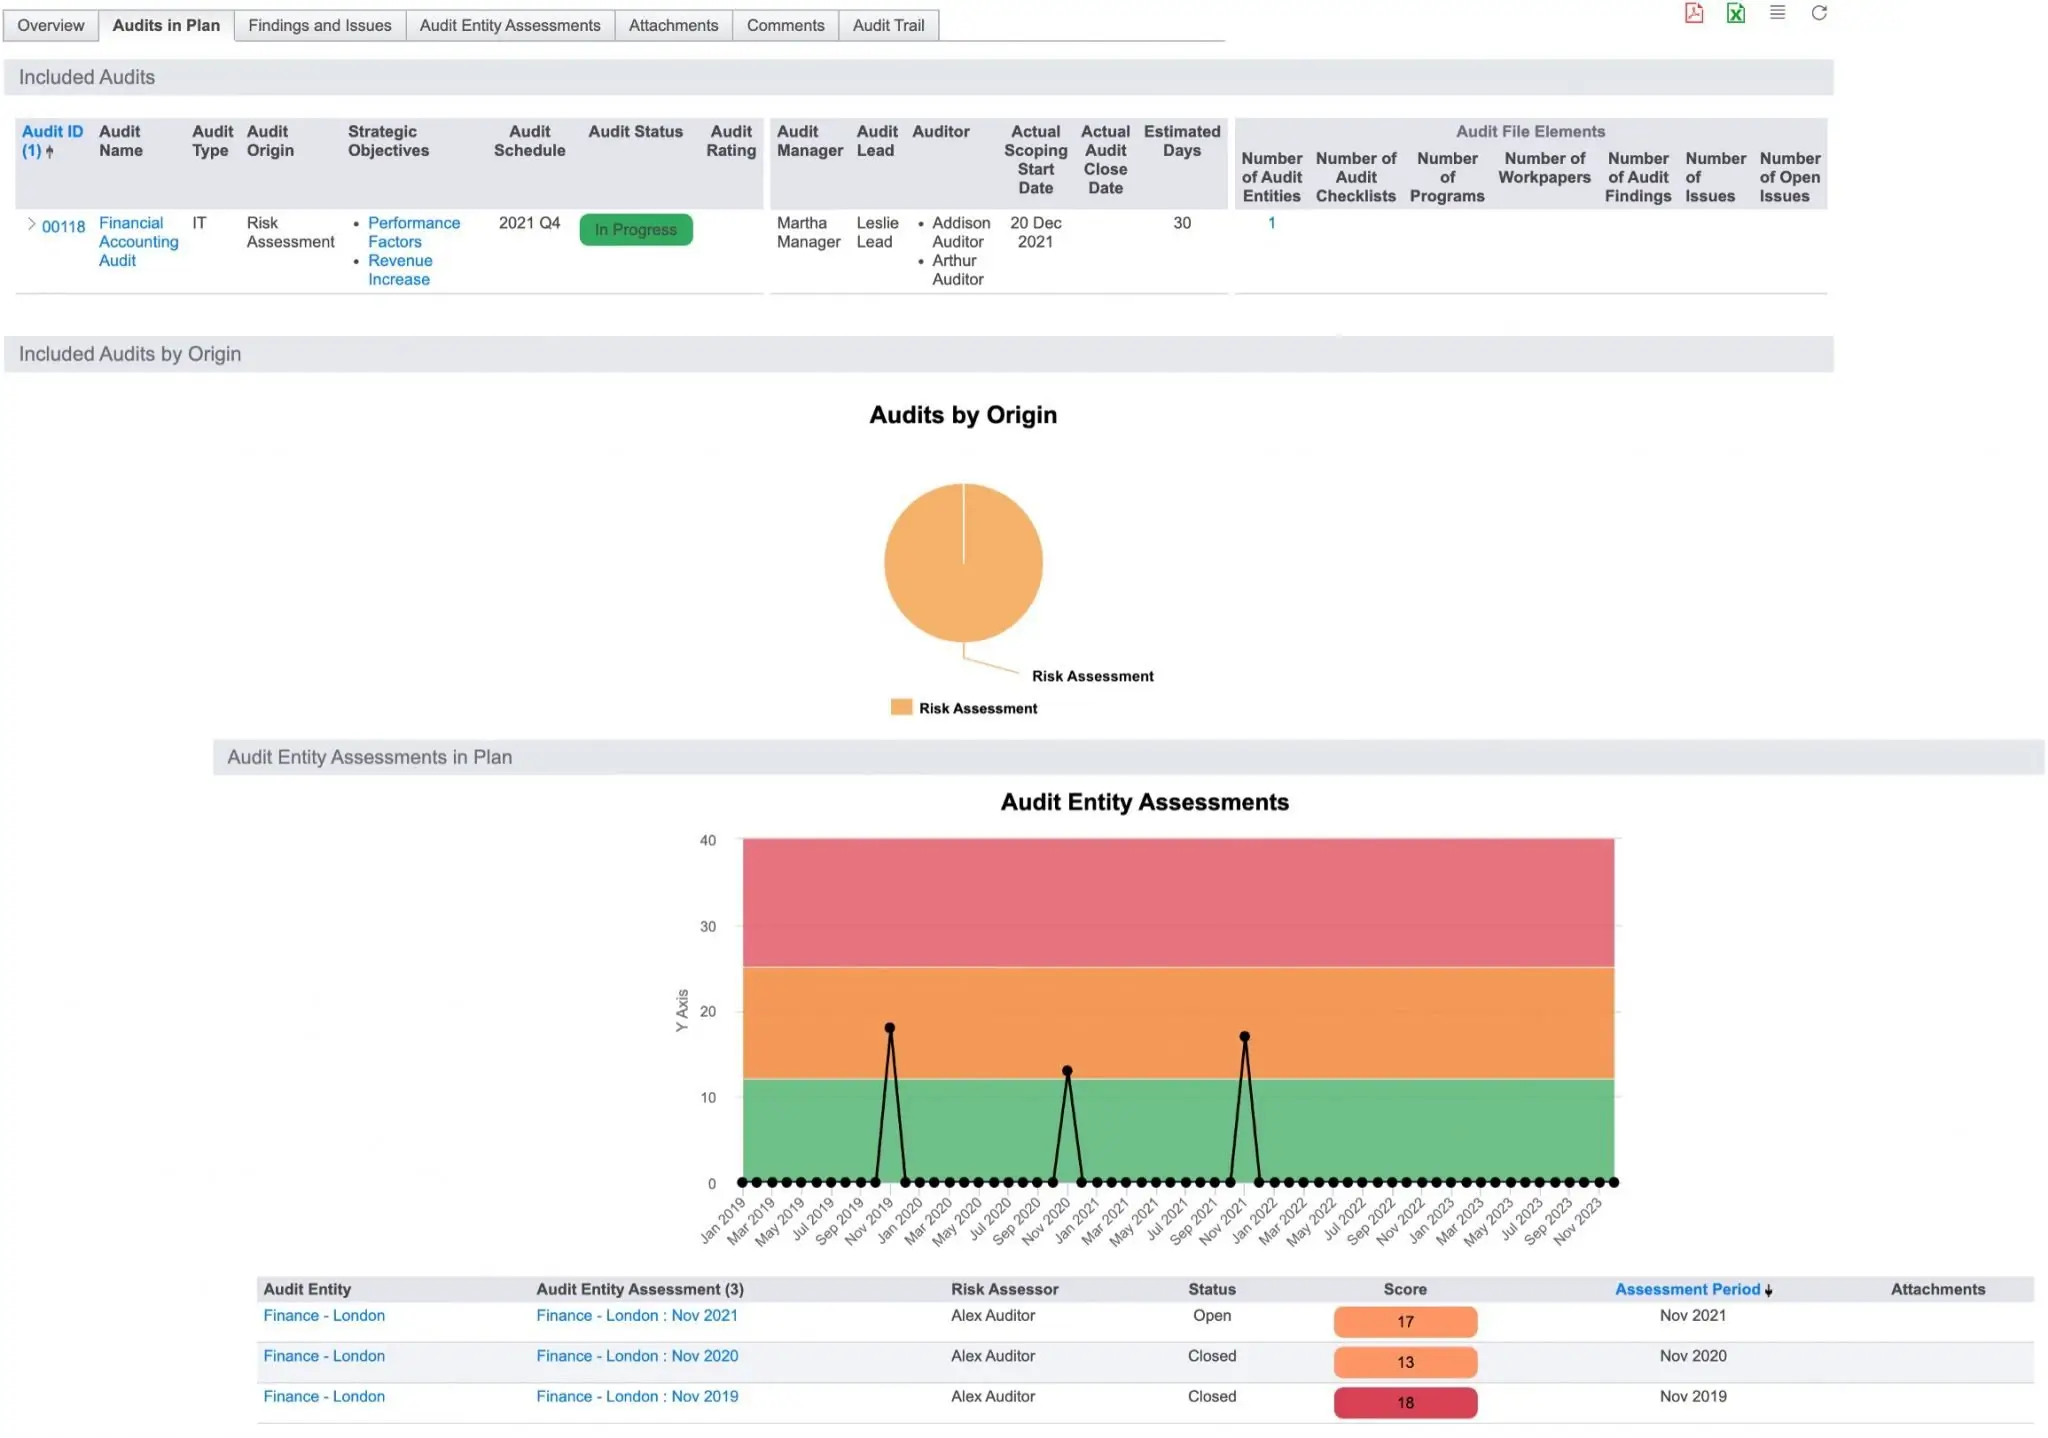Viewport: 2048px width, 1438px height.
Task: Export the report to Excel
Action: click(1736, 13)
